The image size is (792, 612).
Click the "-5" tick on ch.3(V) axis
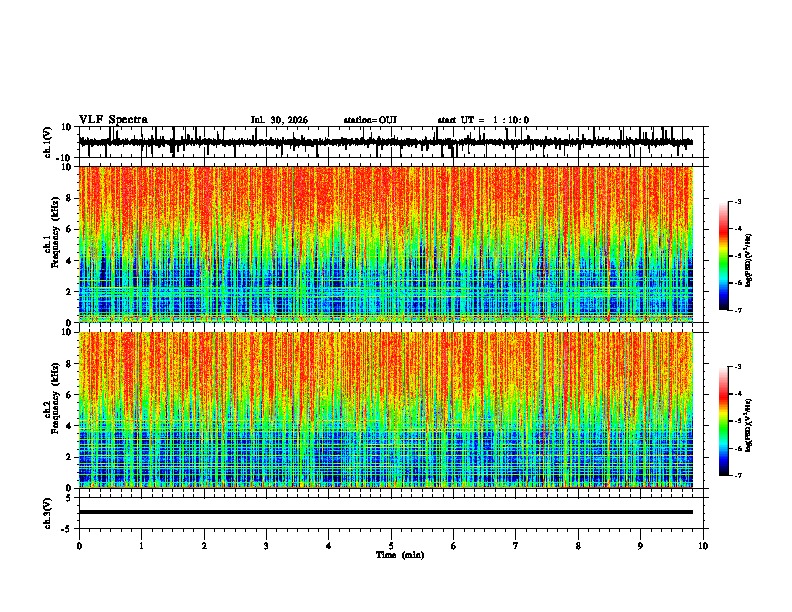(x=68, y=529)
